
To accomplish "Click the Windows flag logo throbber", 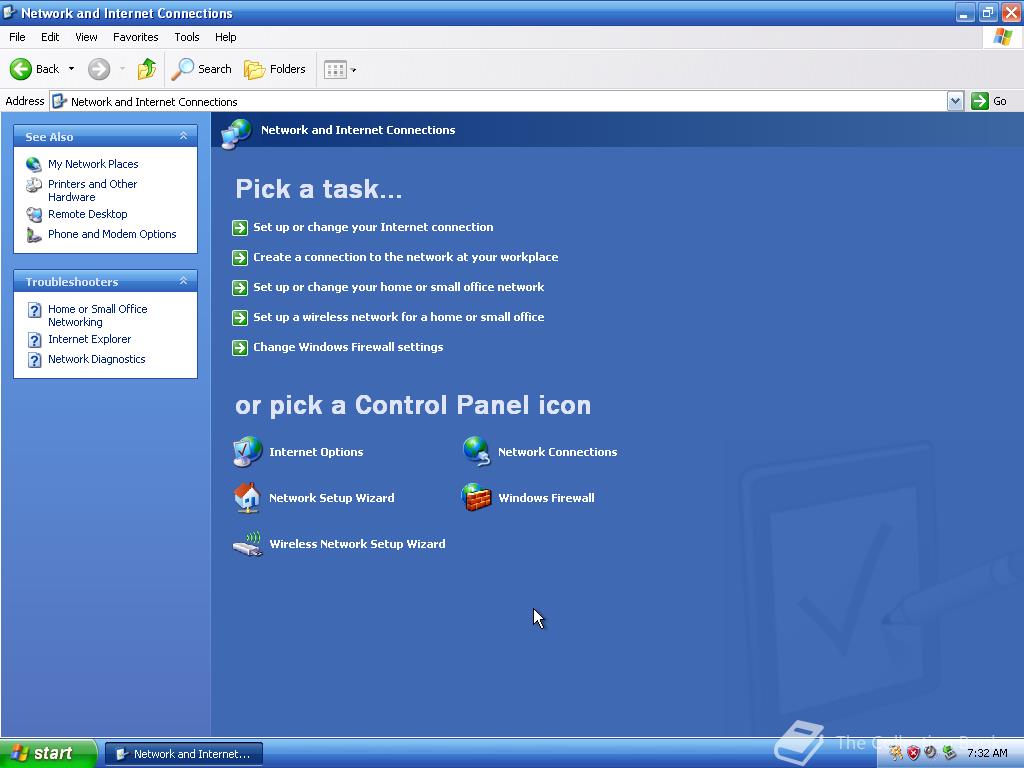I will click(x=1002, y=37).
